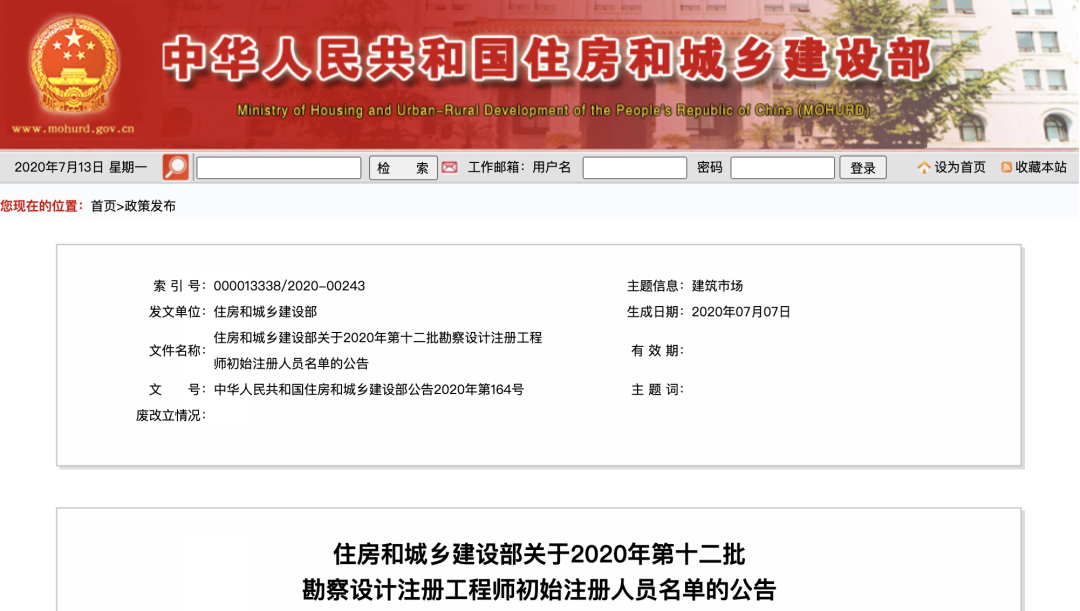This screenshot has height=611, width=1080.
Task: Click the 用户名 username field
Action: coord(635,167)
